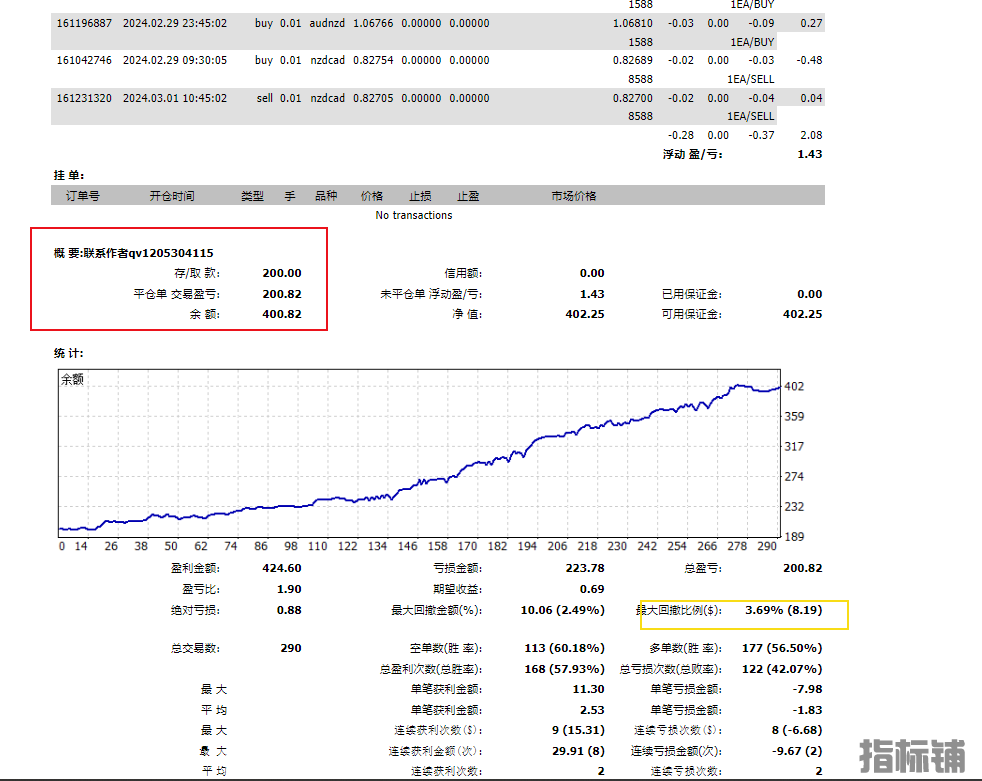982x781 pixels.
Task: Click the 止盈 column header
Action: click(468, 196)
